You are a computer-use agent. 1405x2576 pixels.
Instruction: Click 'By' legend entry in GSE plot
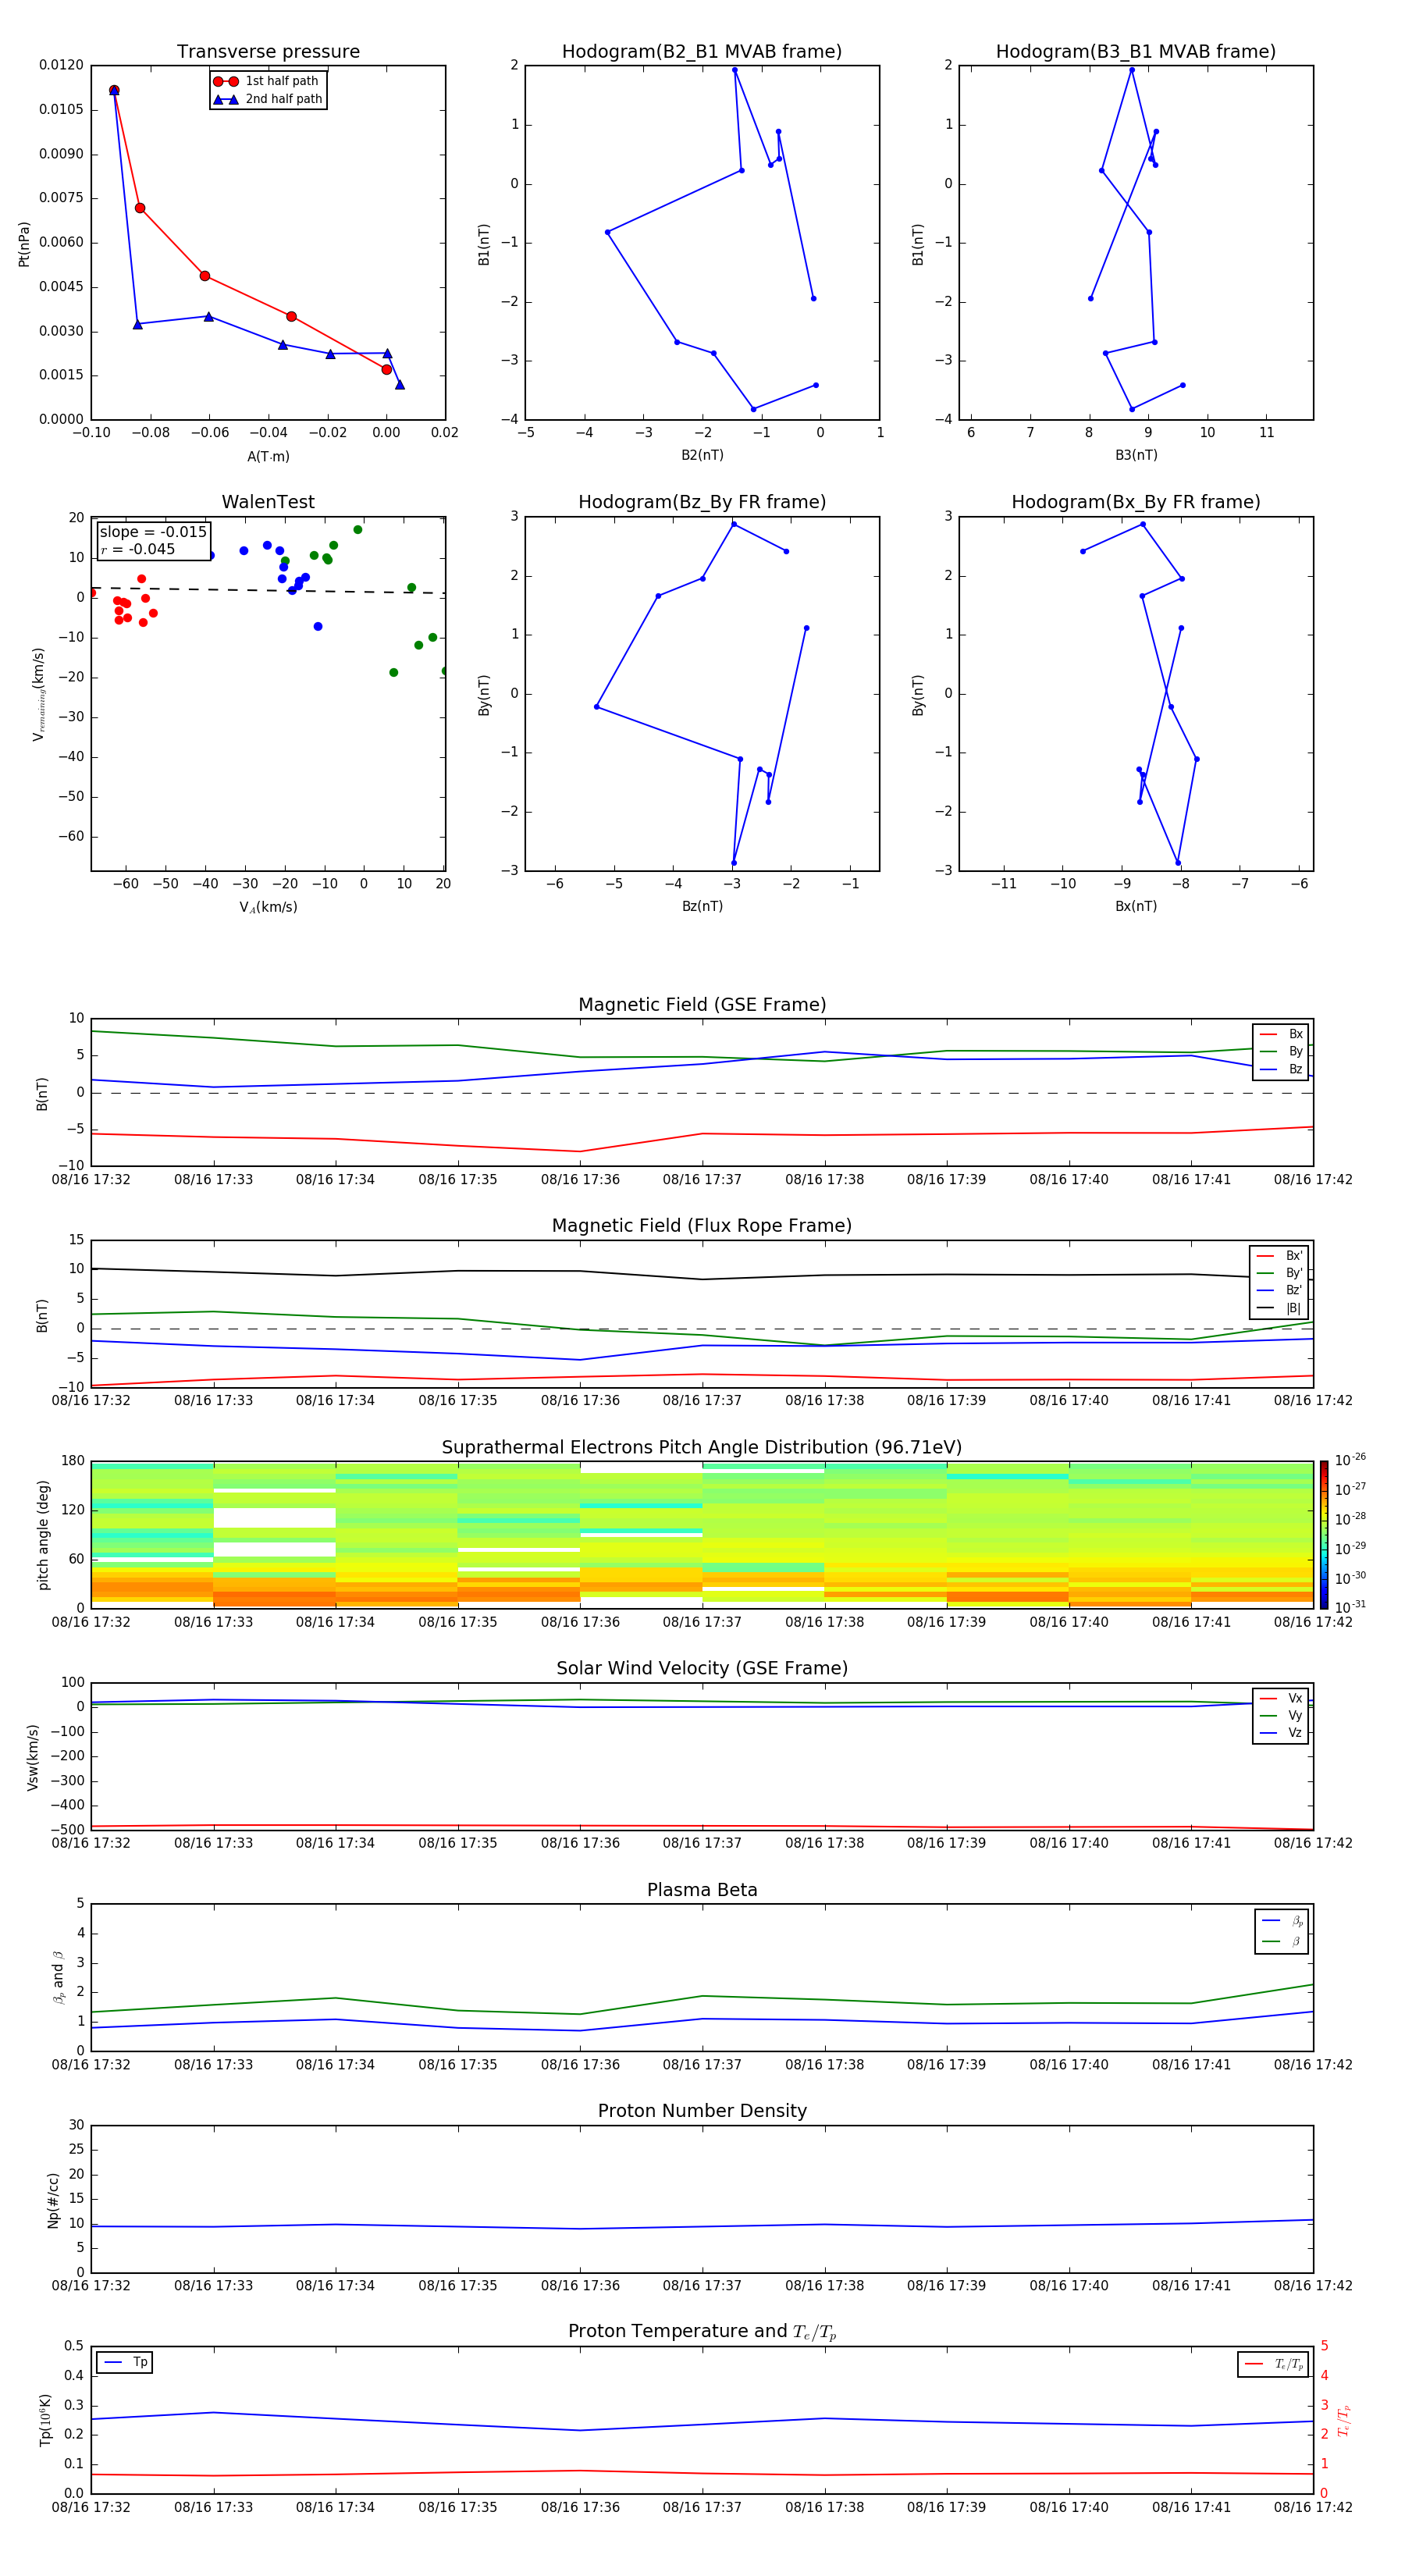click(1281, 1052)
